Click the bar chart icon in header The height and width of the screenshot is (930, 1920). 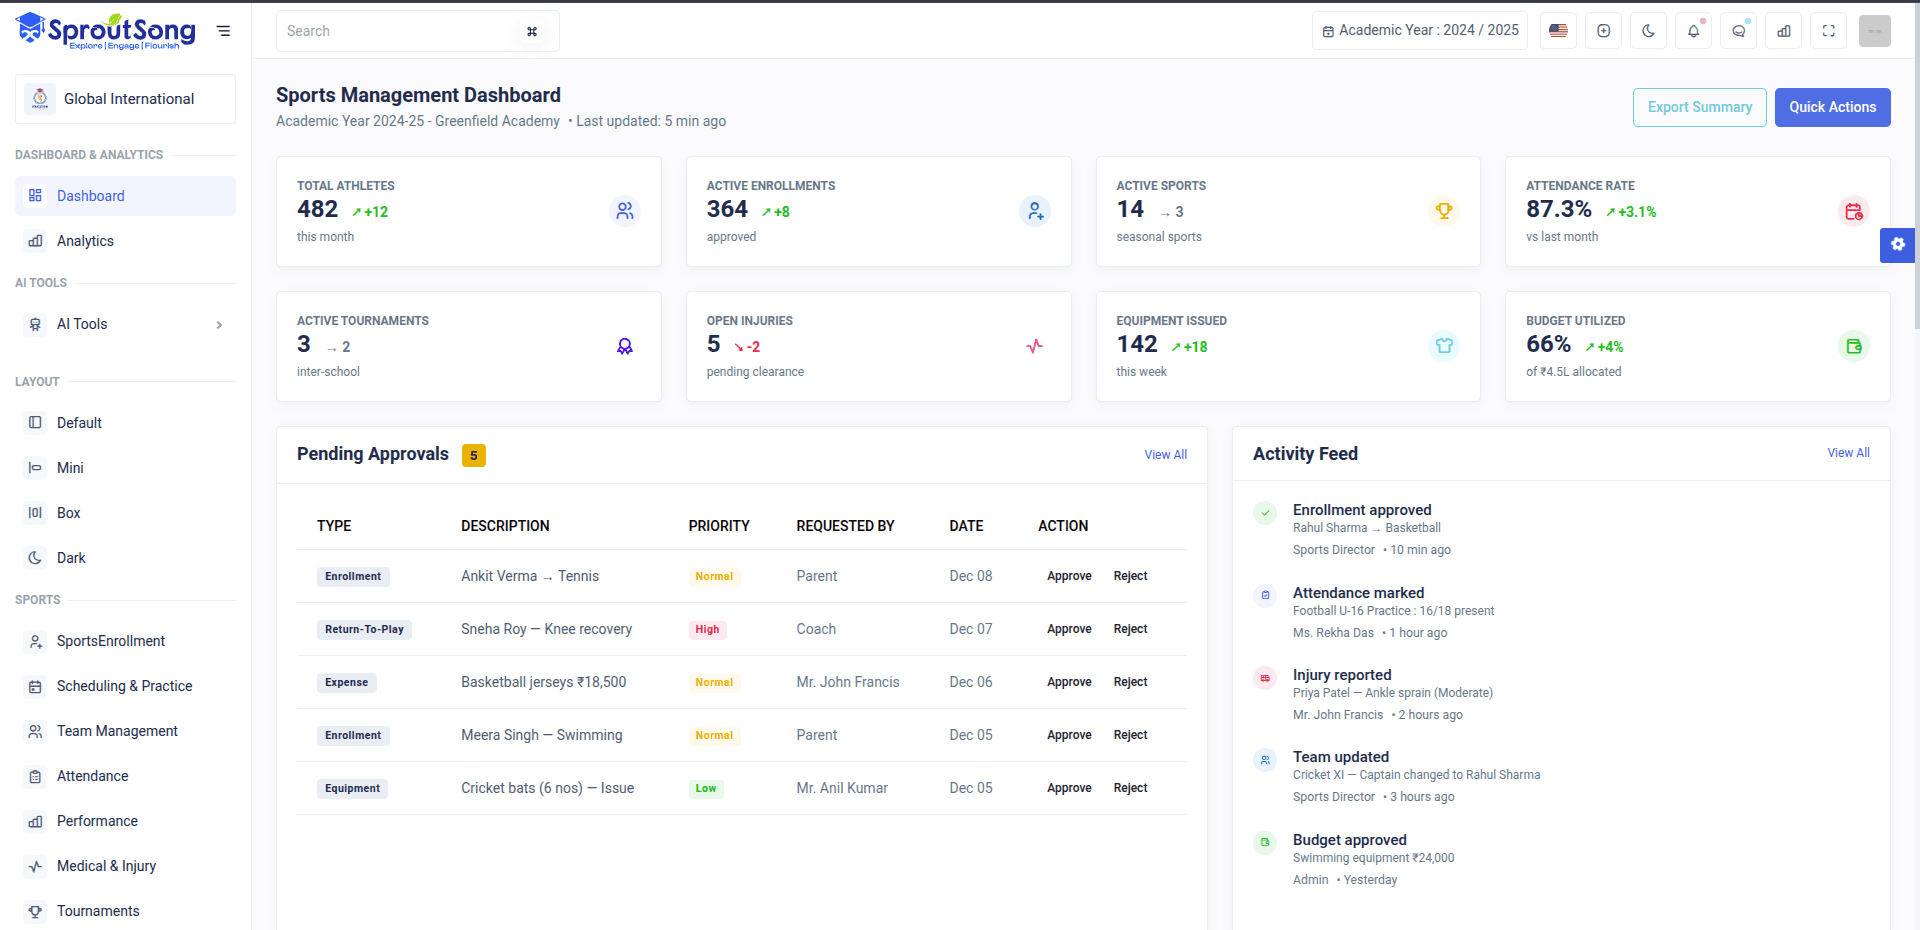pos(1784,31)
